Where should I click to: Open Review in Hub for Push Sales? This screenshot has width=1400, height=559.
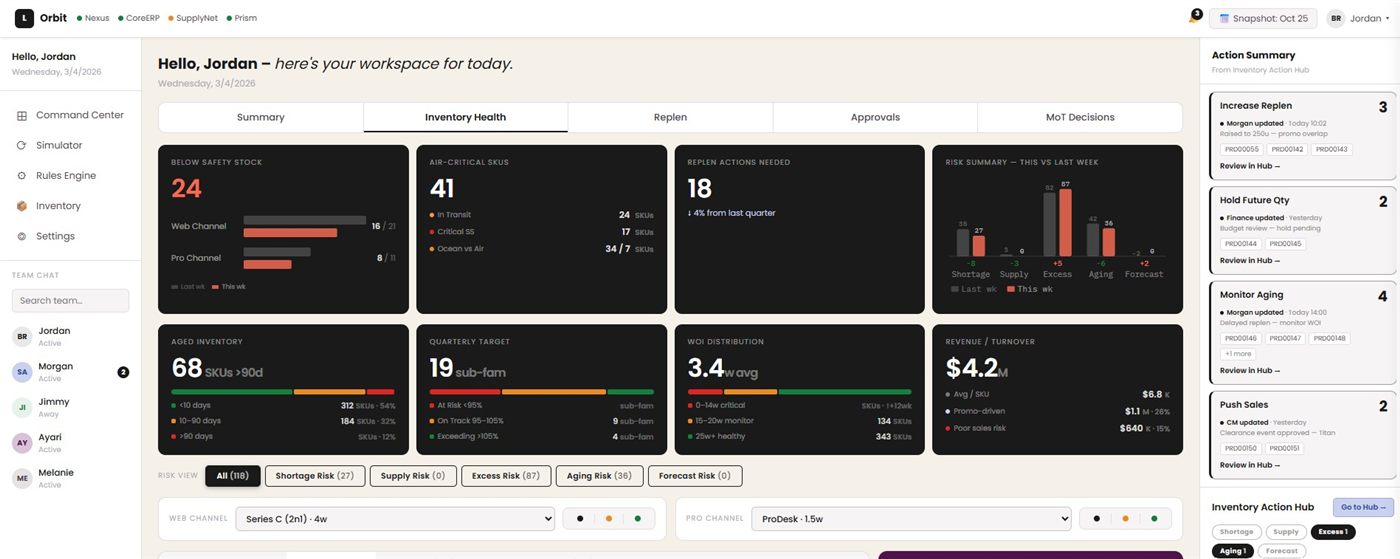(1250, 465)
